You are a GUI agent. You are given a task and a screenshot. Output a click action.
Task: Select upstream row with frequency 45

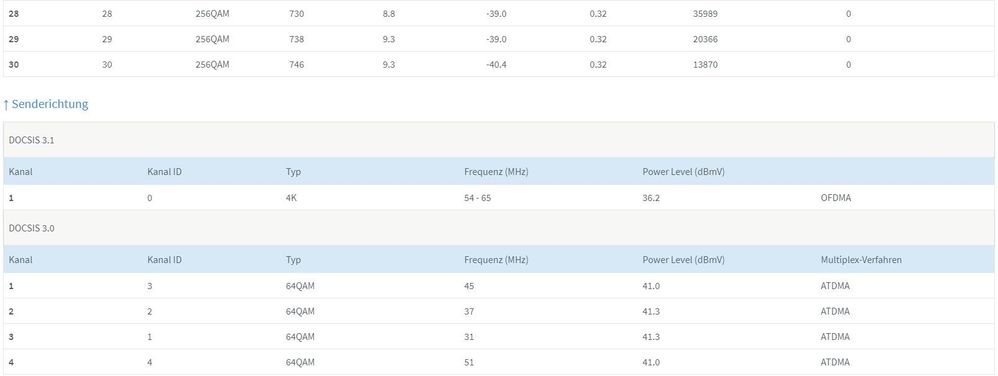pyautogui.click(x=499, y=286)
